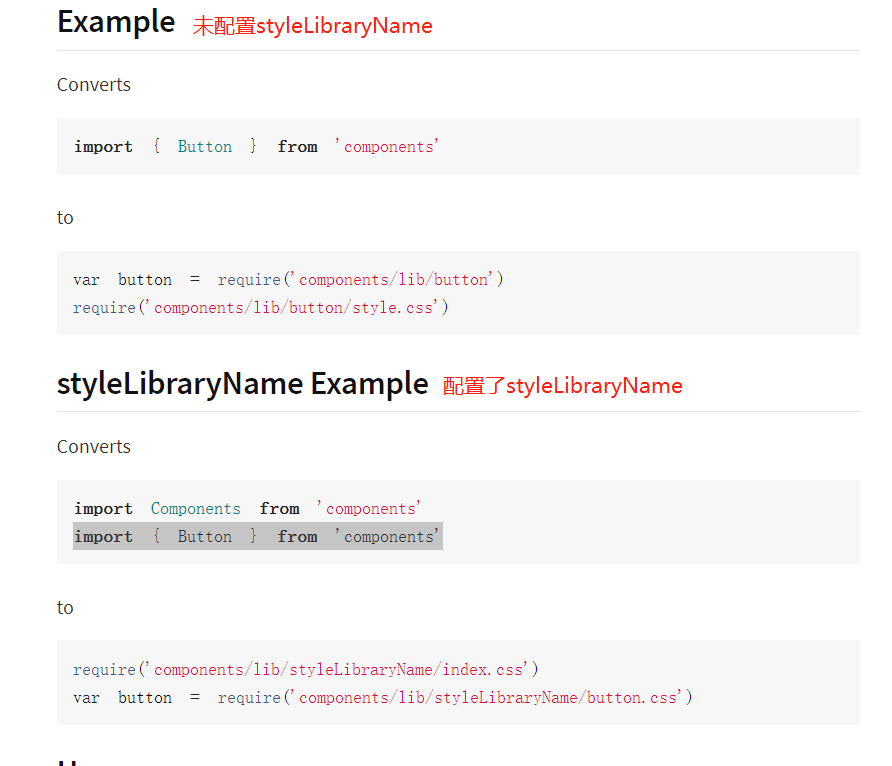Click the red '未配置styleLibraryName' annotation text
Viewport: 892px width, 766px height.
click(312, 26)
